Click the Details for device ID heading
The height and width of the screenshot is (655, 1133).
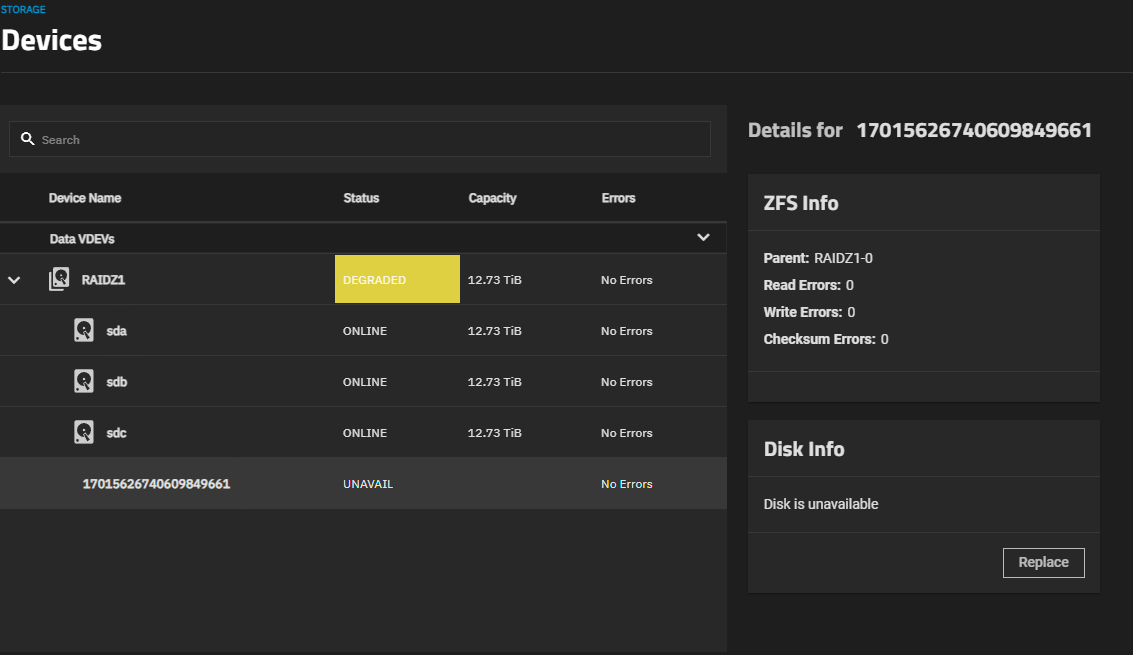(x=920, y=130)
